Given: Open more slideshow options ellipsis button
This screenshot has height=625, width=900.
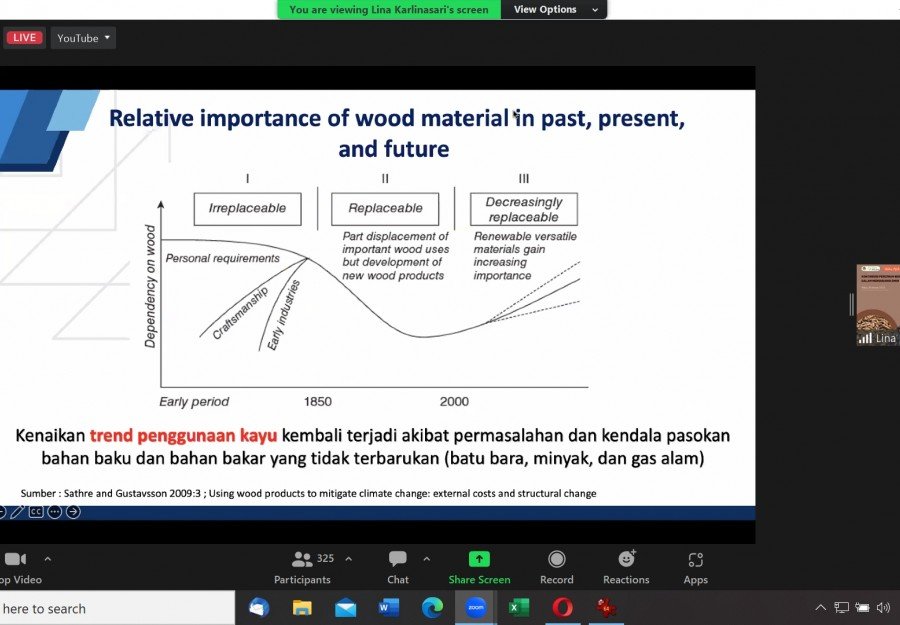Looking at the screenshot, I should (55, 511).
